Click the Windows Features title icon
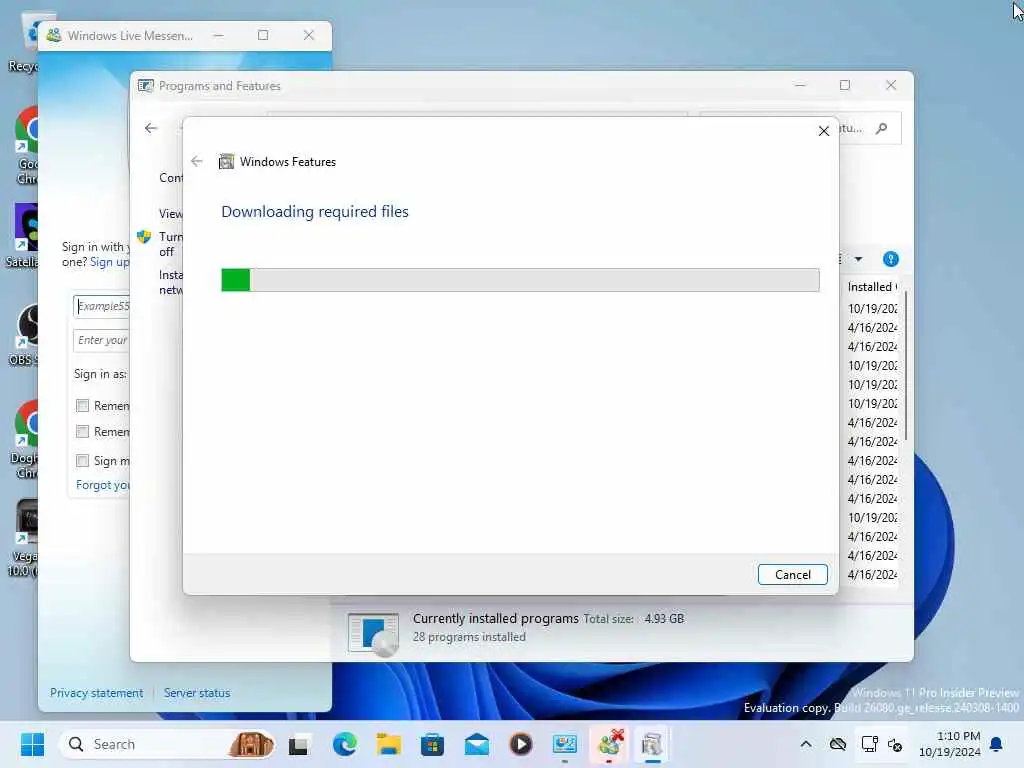 [226, 161]
